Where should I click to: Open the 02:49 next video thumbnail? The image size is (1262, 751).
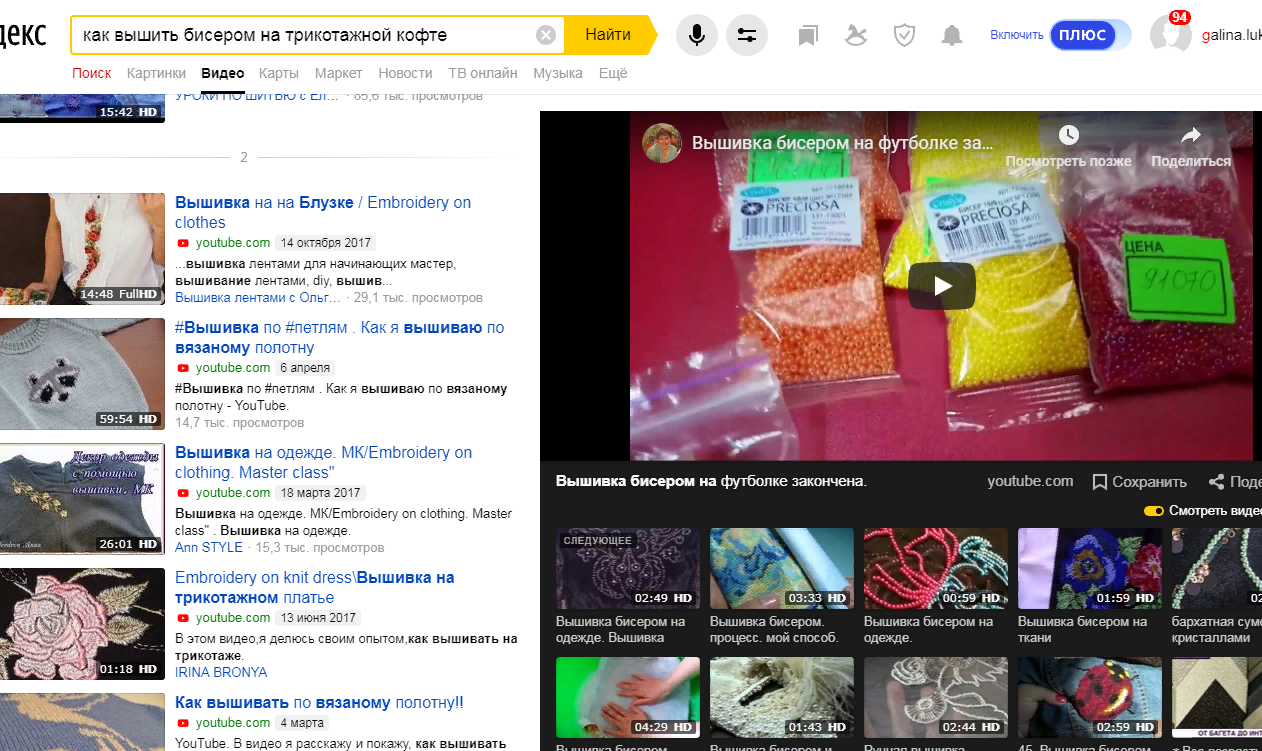[628, 568]
